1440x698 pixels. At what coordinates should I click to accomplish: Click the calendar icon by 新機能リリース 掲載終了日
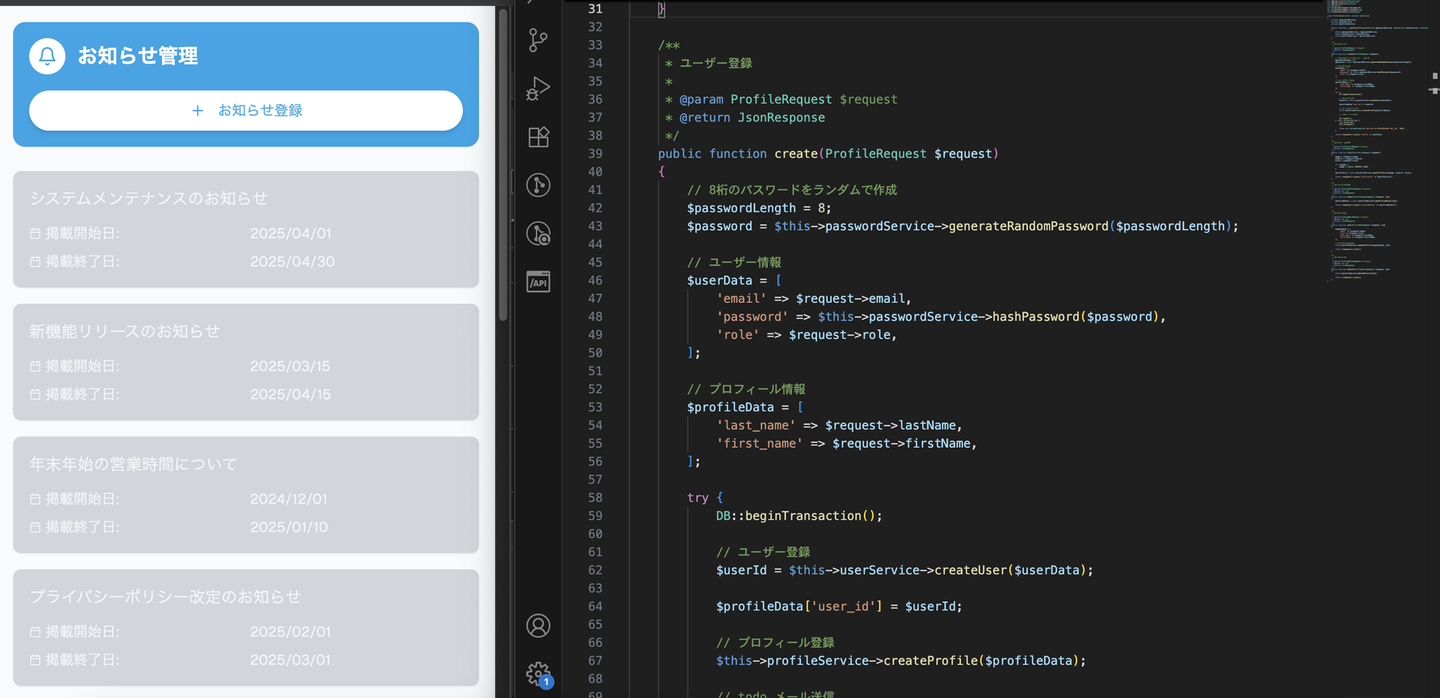pyautogui.click(x=35, y=395)
